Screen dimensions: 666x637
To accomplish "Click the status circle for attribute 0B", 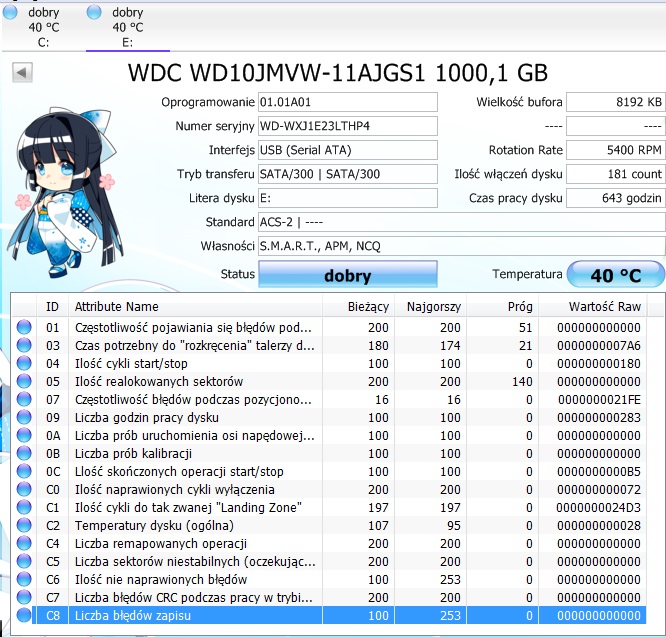I will click(24, 454).
